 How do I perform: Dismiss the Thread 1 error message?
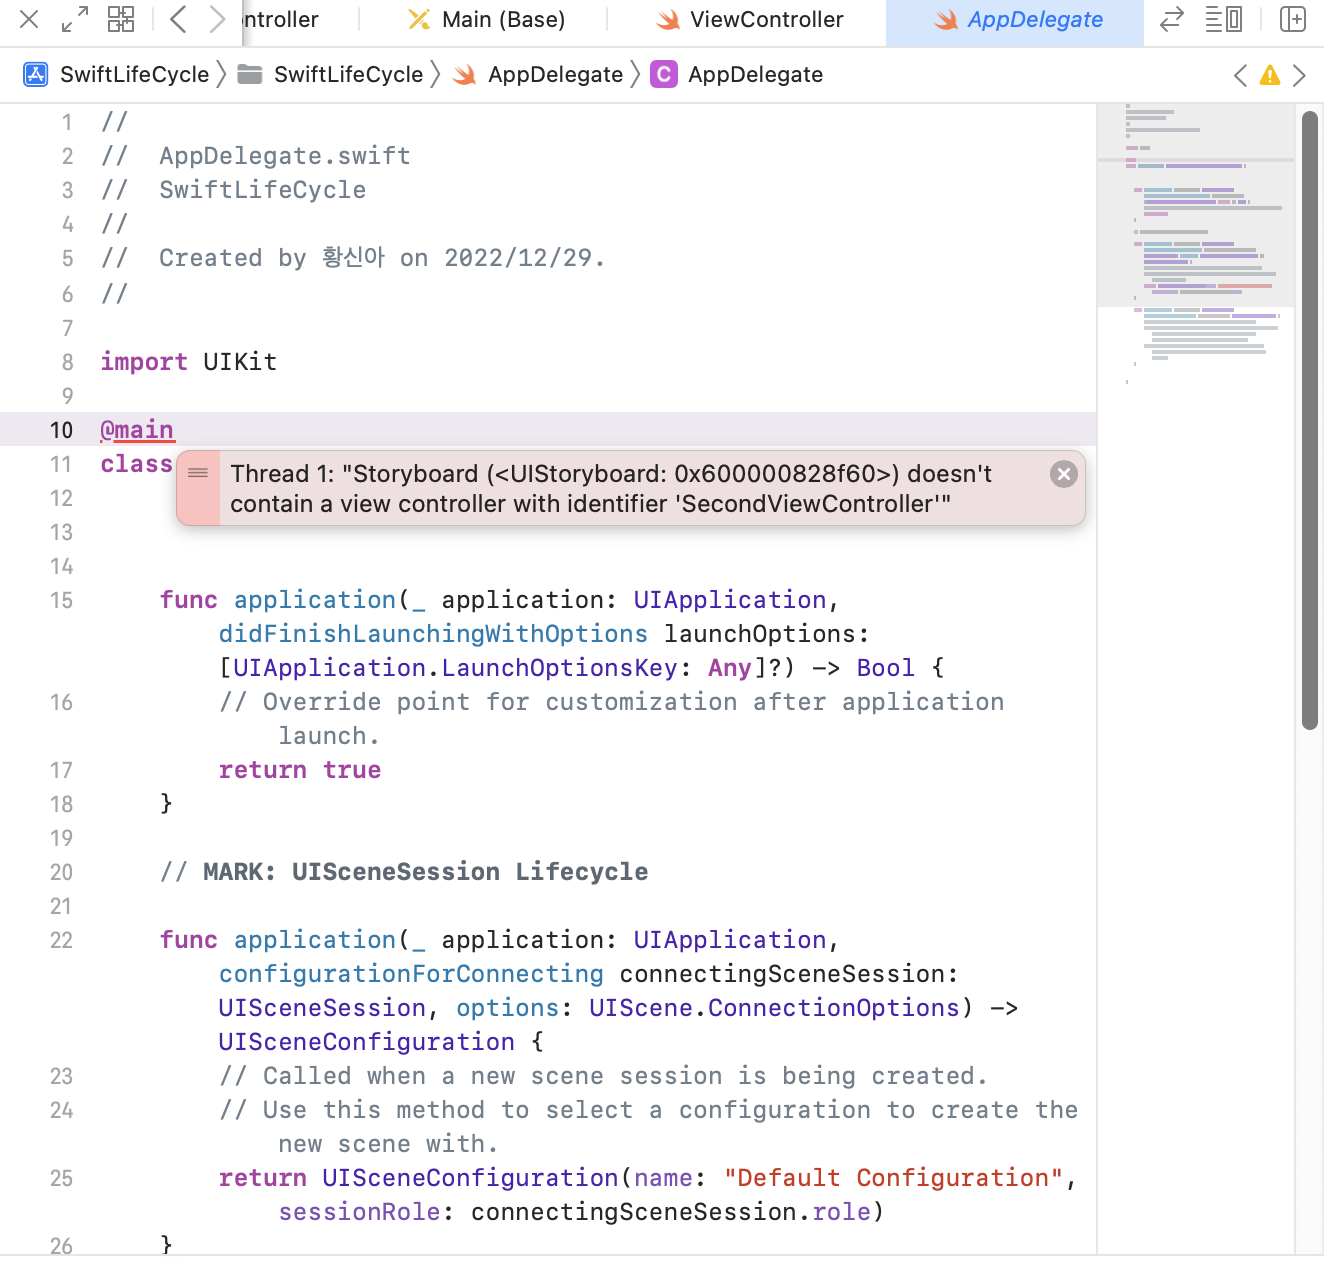pyautogui.click(x=1064, y=474)
